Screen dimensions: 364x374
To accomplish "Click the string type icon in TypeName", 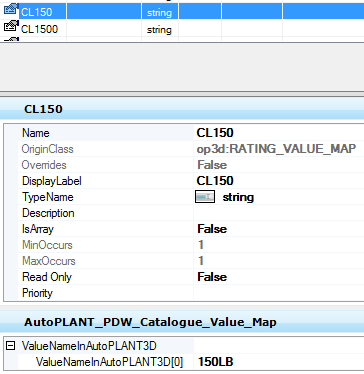I will pyautogui.click(x=205, y=197).
